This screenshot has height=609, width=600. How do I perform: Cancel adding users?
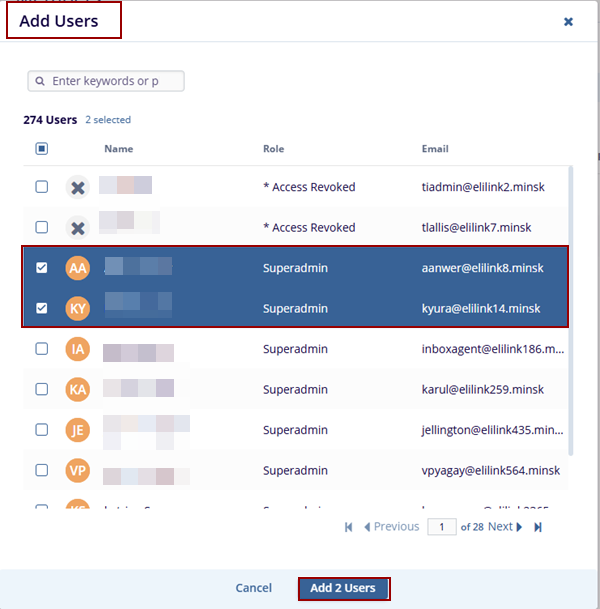click(x=253, y=588)
